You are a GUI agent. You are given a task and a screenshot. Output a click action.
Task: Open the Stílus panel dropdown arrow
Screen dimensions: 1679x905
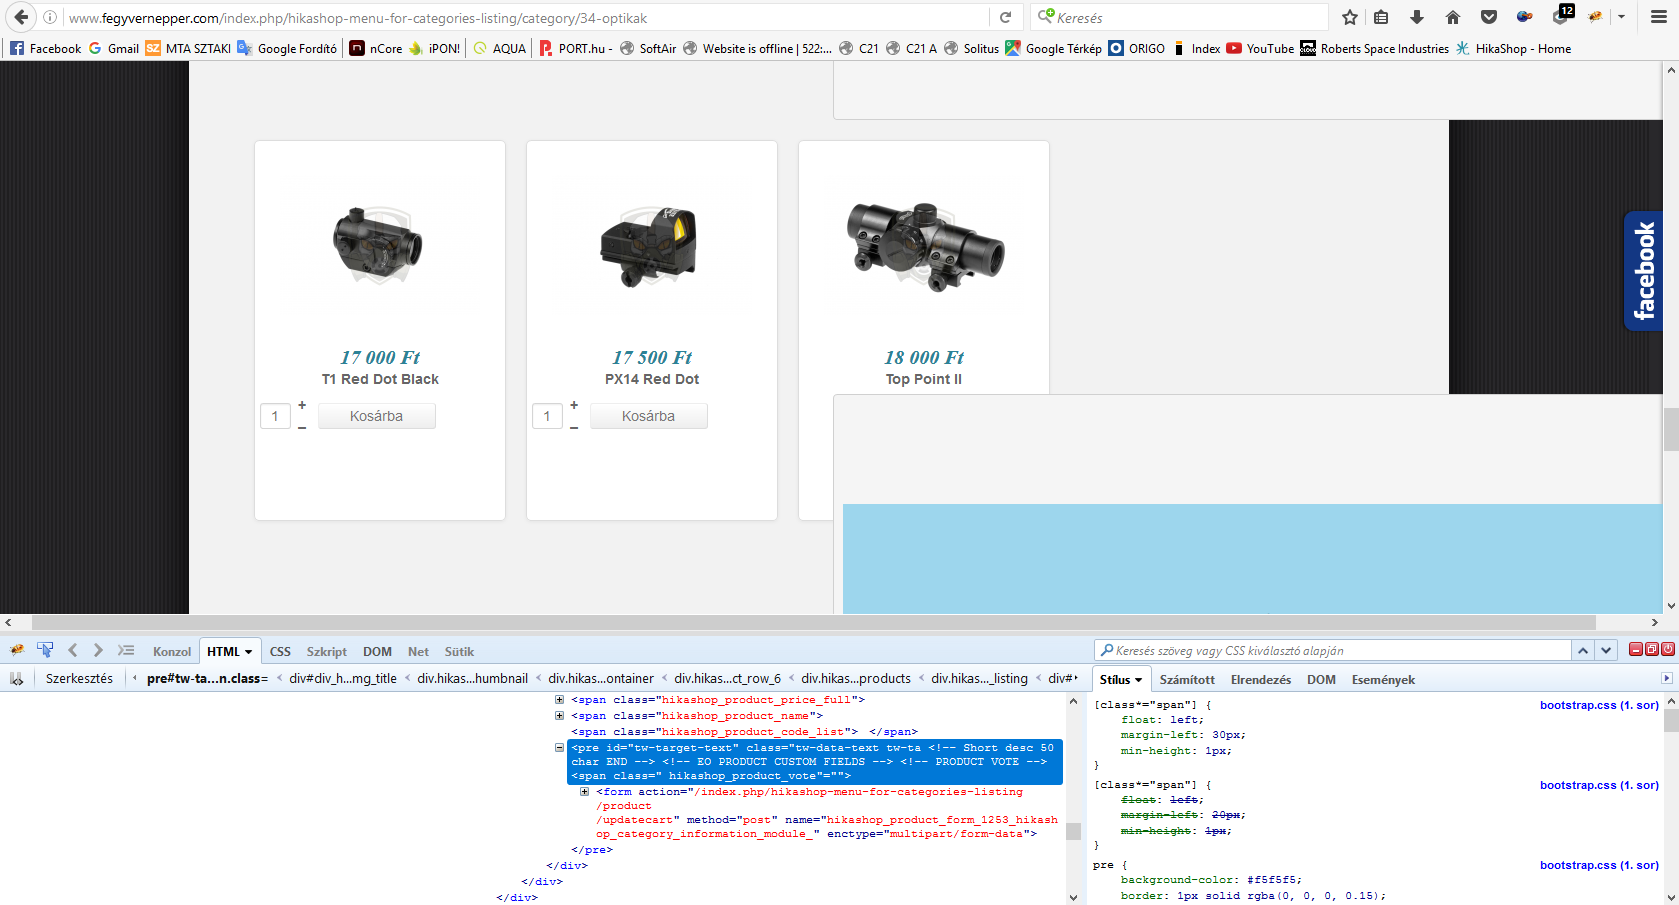(1138, 680)
